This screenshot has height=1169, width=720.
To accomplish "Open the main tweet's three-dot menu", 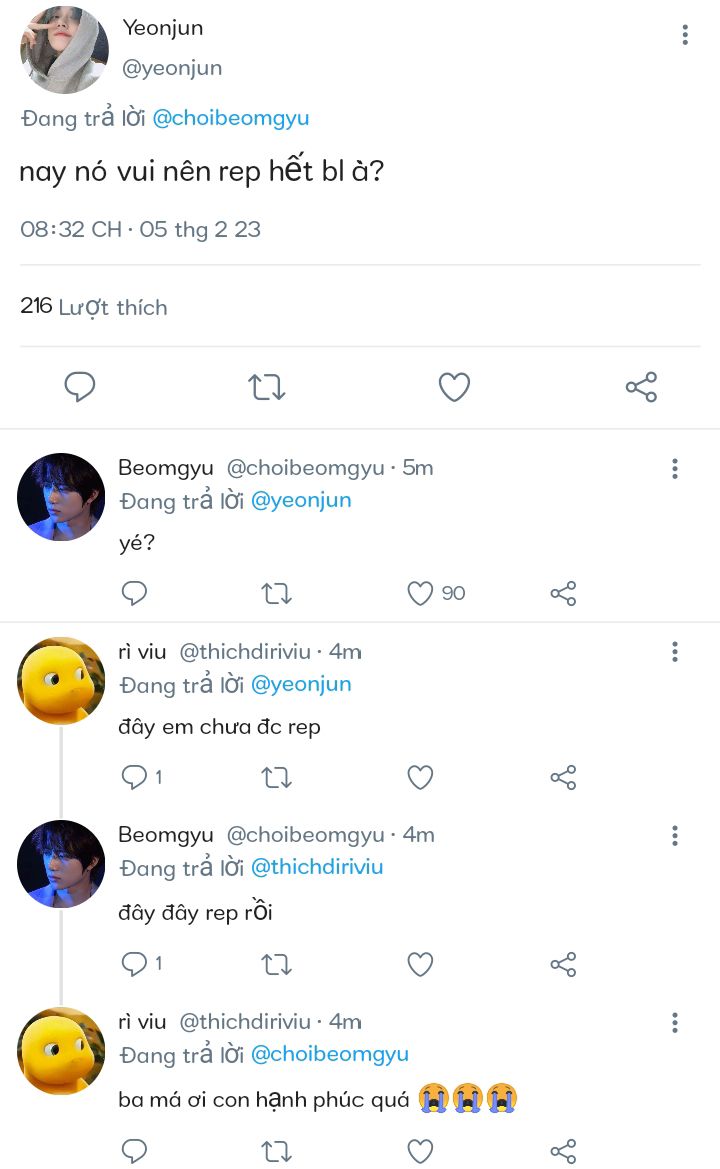I will click(685, 36).
